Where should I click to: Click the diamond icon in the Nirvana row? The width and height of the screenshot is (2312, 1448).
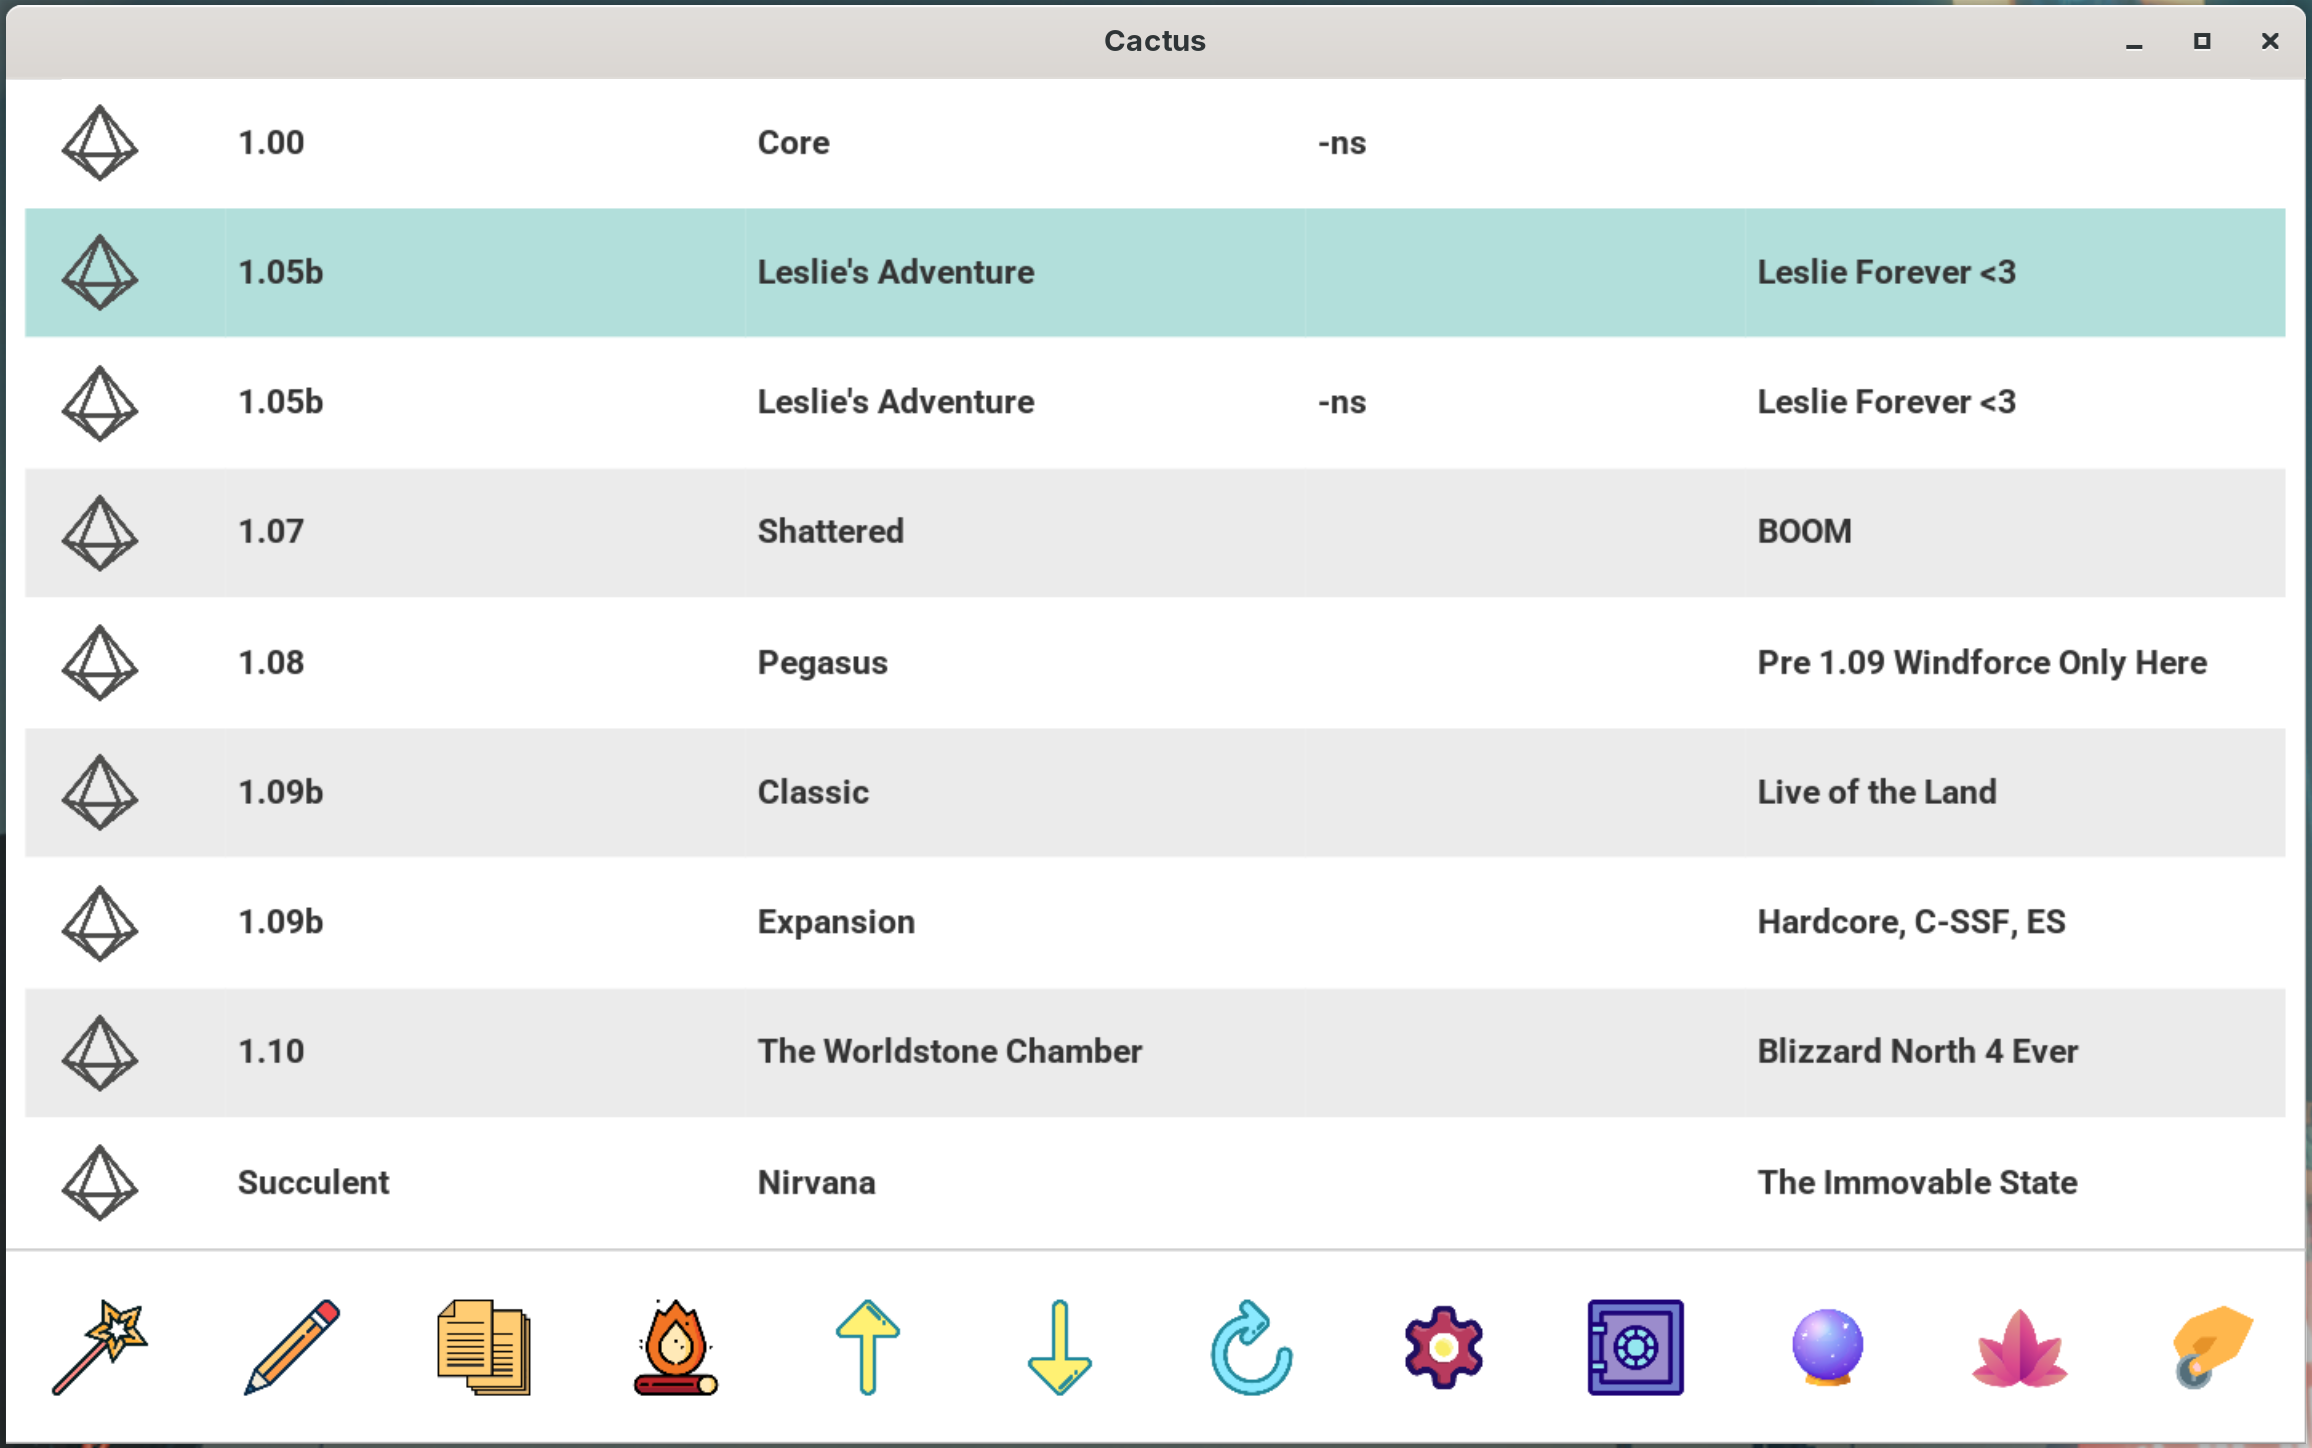(100, 1182)
